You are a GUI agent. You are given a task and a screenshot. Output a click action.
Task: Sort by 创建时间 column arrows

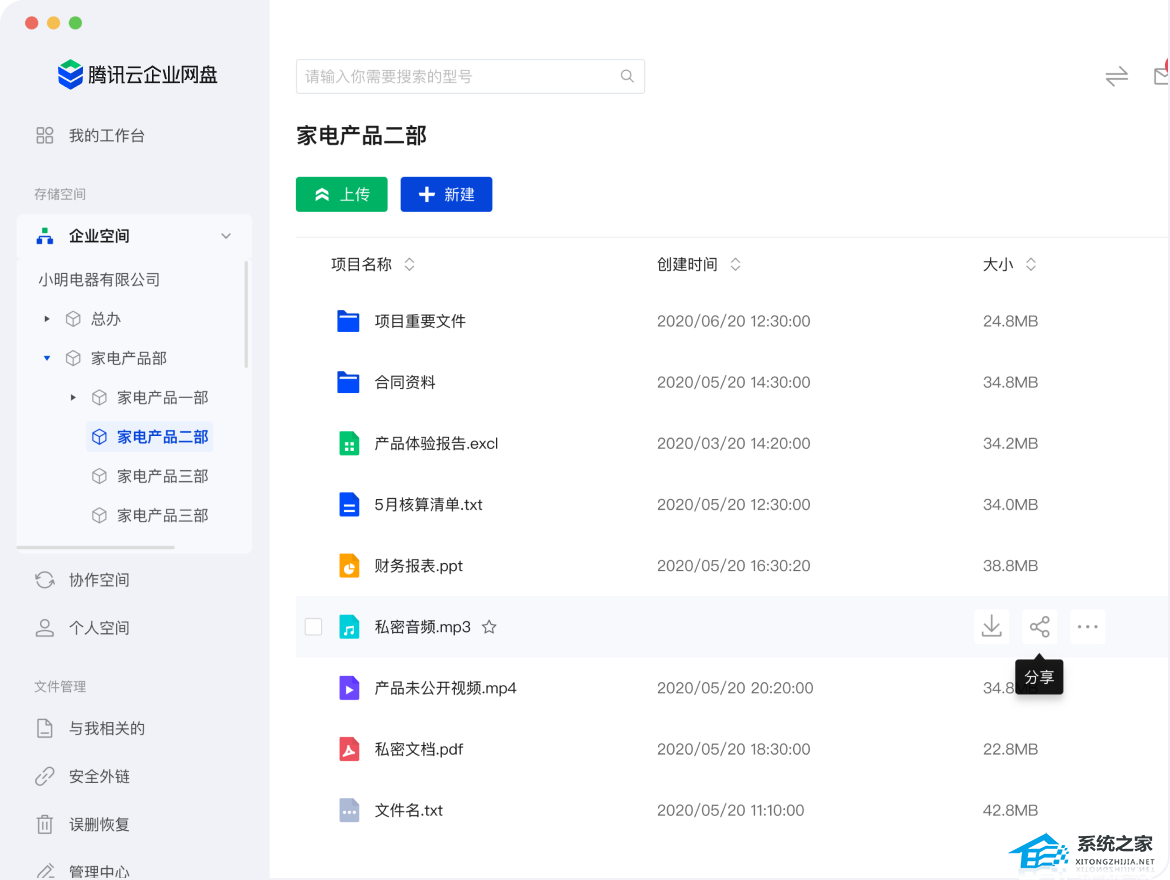pyautogui.click(x=736, y=264)
